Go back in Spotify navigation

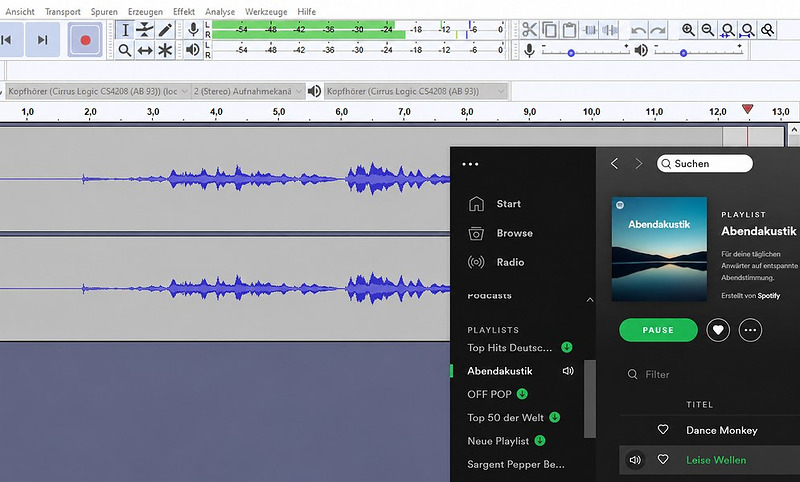coord(614,164)
